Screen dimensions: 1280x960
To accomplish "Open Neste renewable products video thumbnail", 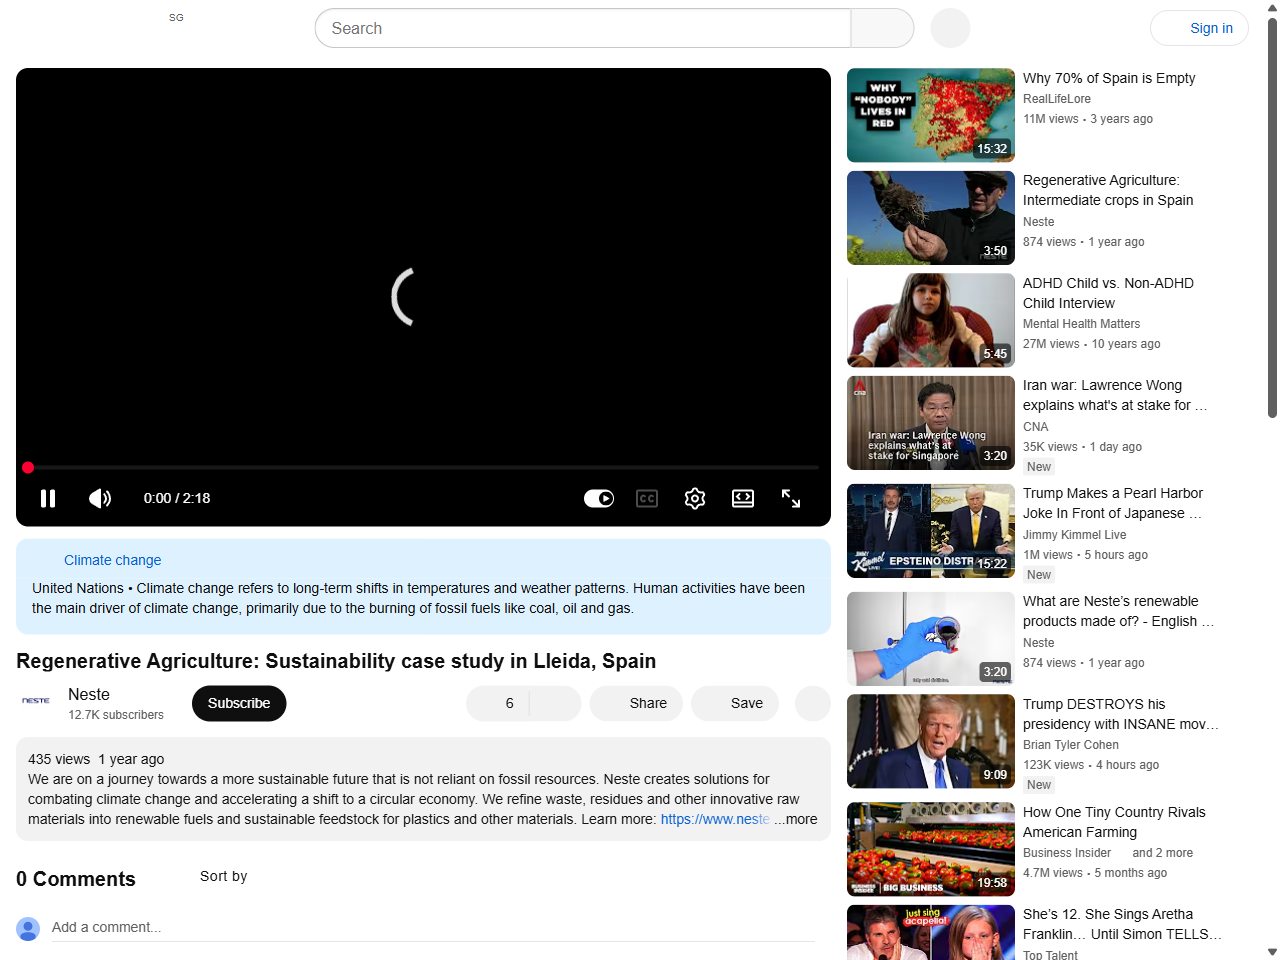I will point(931,639).
